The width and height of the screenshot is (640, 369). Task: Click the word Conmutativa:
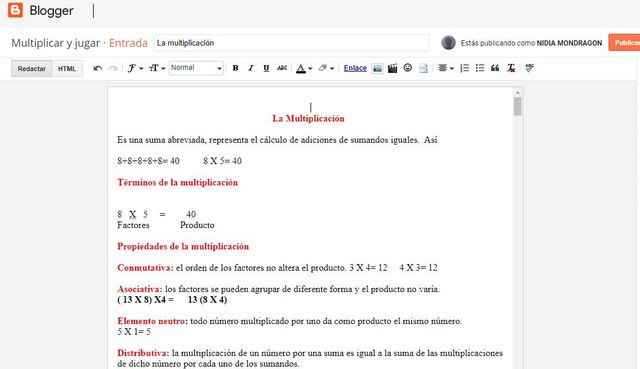(145, 268)
